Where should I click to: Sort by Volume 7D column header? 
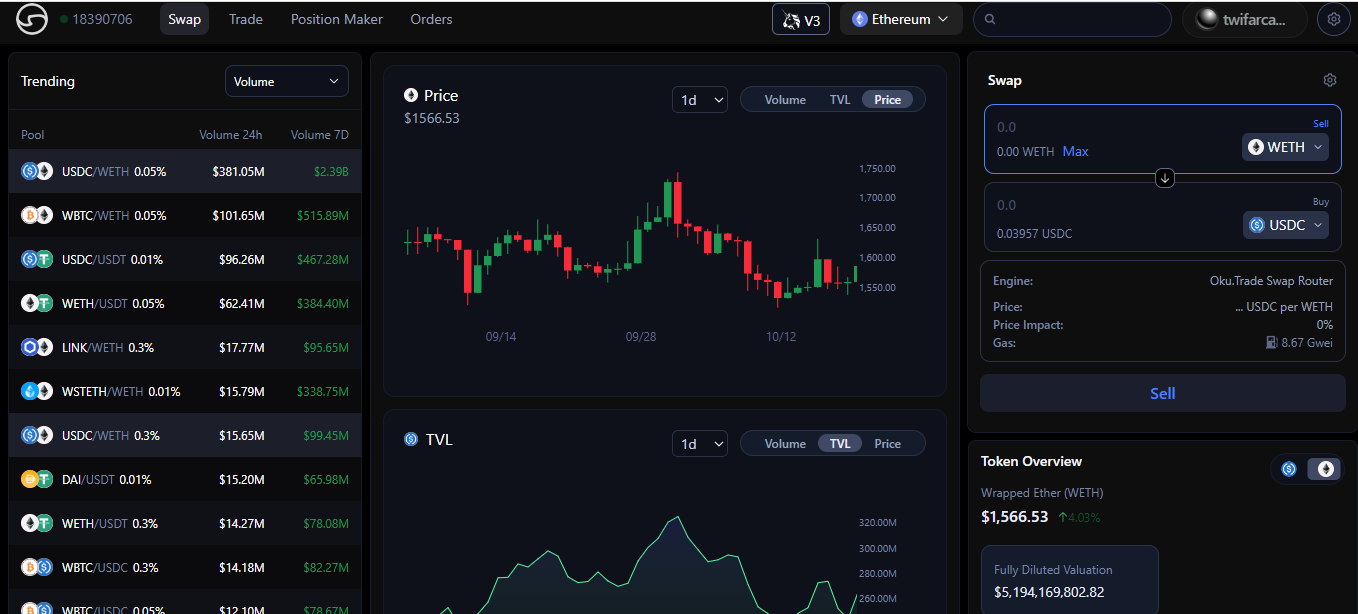pos(320,134)
